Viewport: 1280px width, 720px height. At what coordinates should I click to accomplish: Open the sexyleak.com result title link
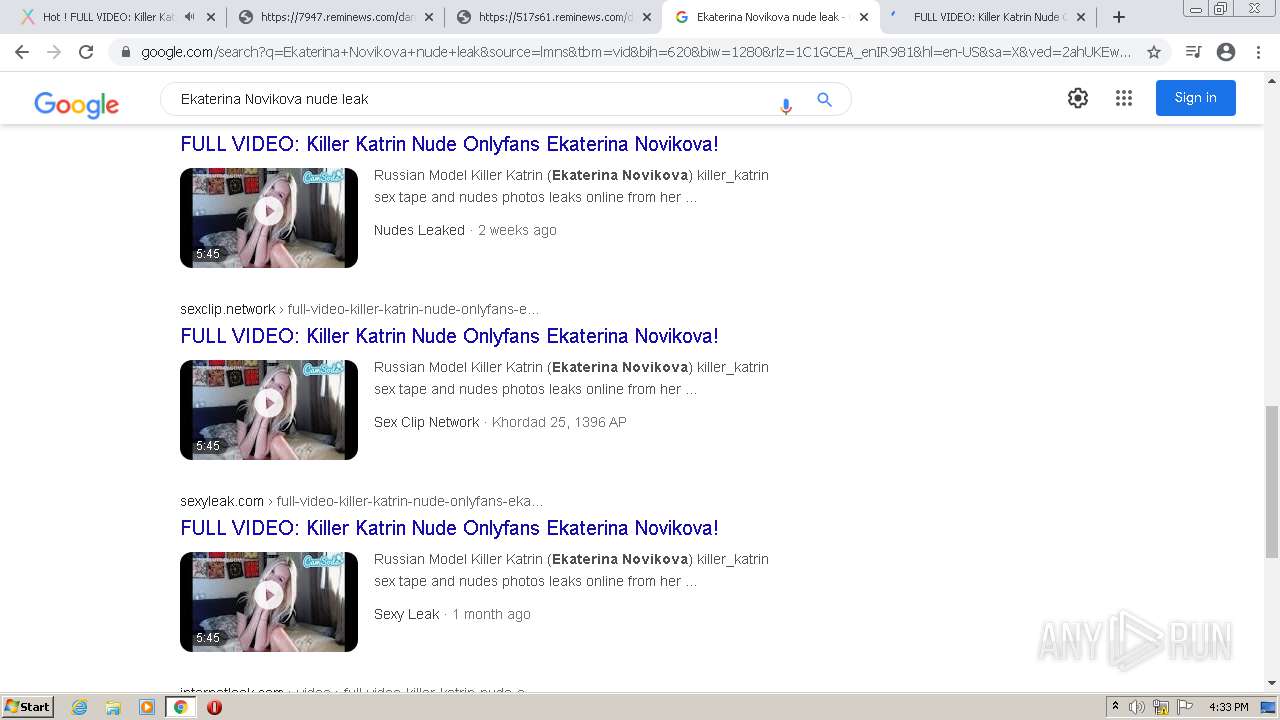449,528
